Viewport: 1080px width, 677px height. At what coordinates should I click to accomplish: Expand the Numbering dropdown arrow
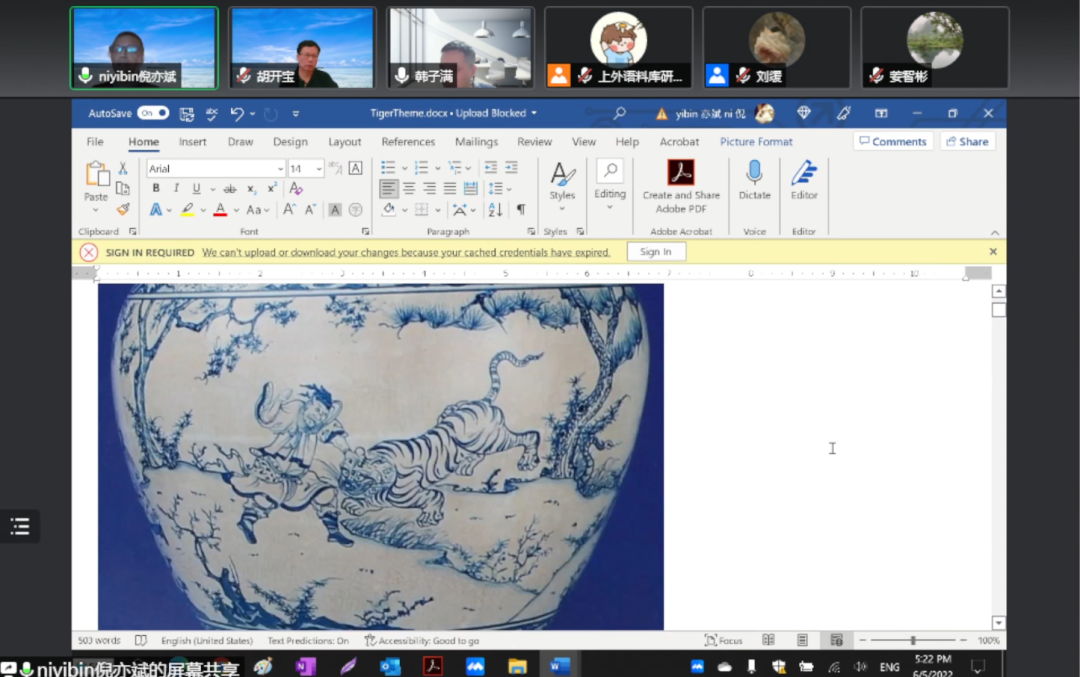click(437, 168)
